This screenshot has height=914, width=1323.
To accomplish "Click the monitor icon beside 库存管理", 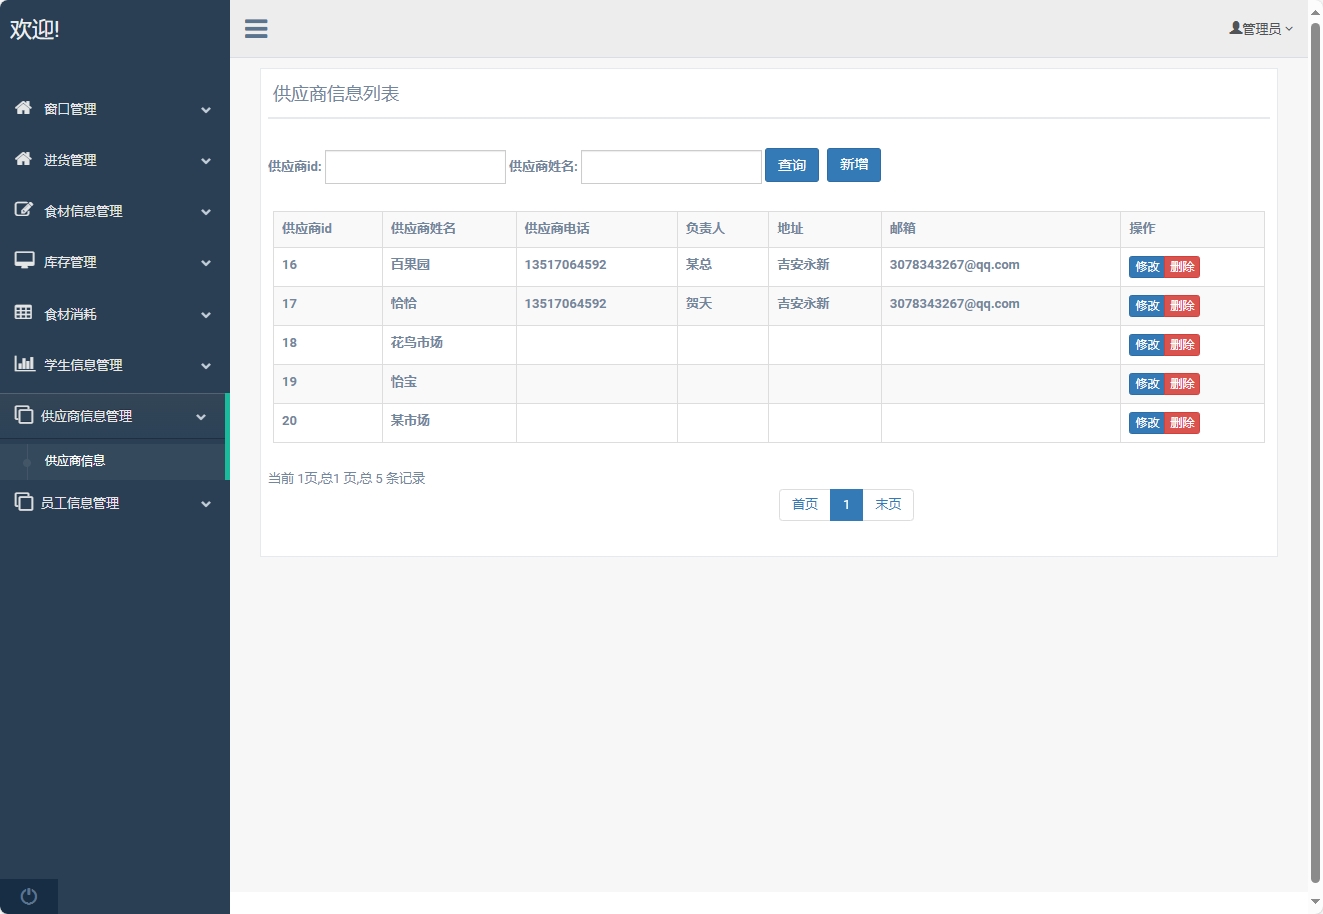I will [x=24, y=261].
